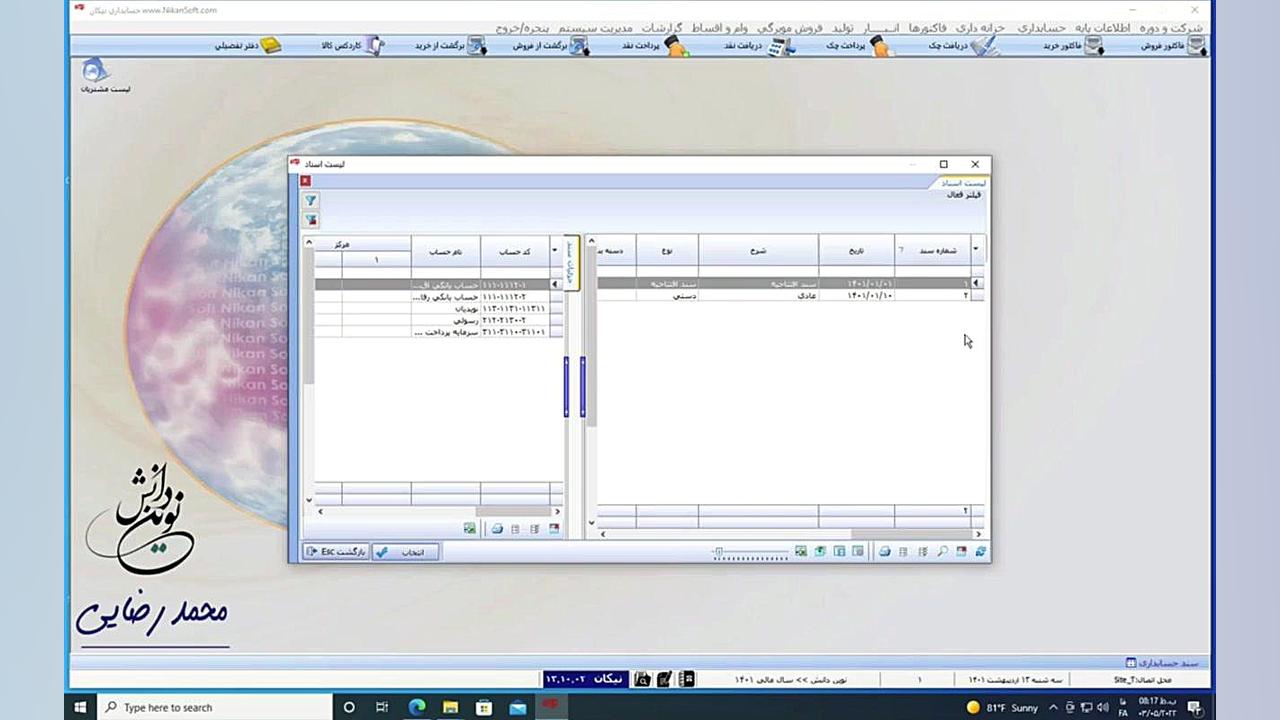The image size is (1280, 720).
Task: Sort by the تاریخ column header
Action: 856,251
